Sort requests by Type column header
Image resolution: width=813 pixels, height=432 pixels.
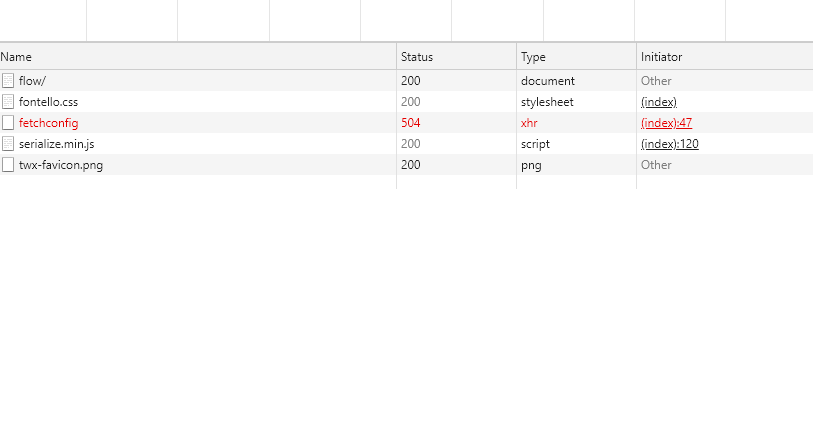coord(533,57)
